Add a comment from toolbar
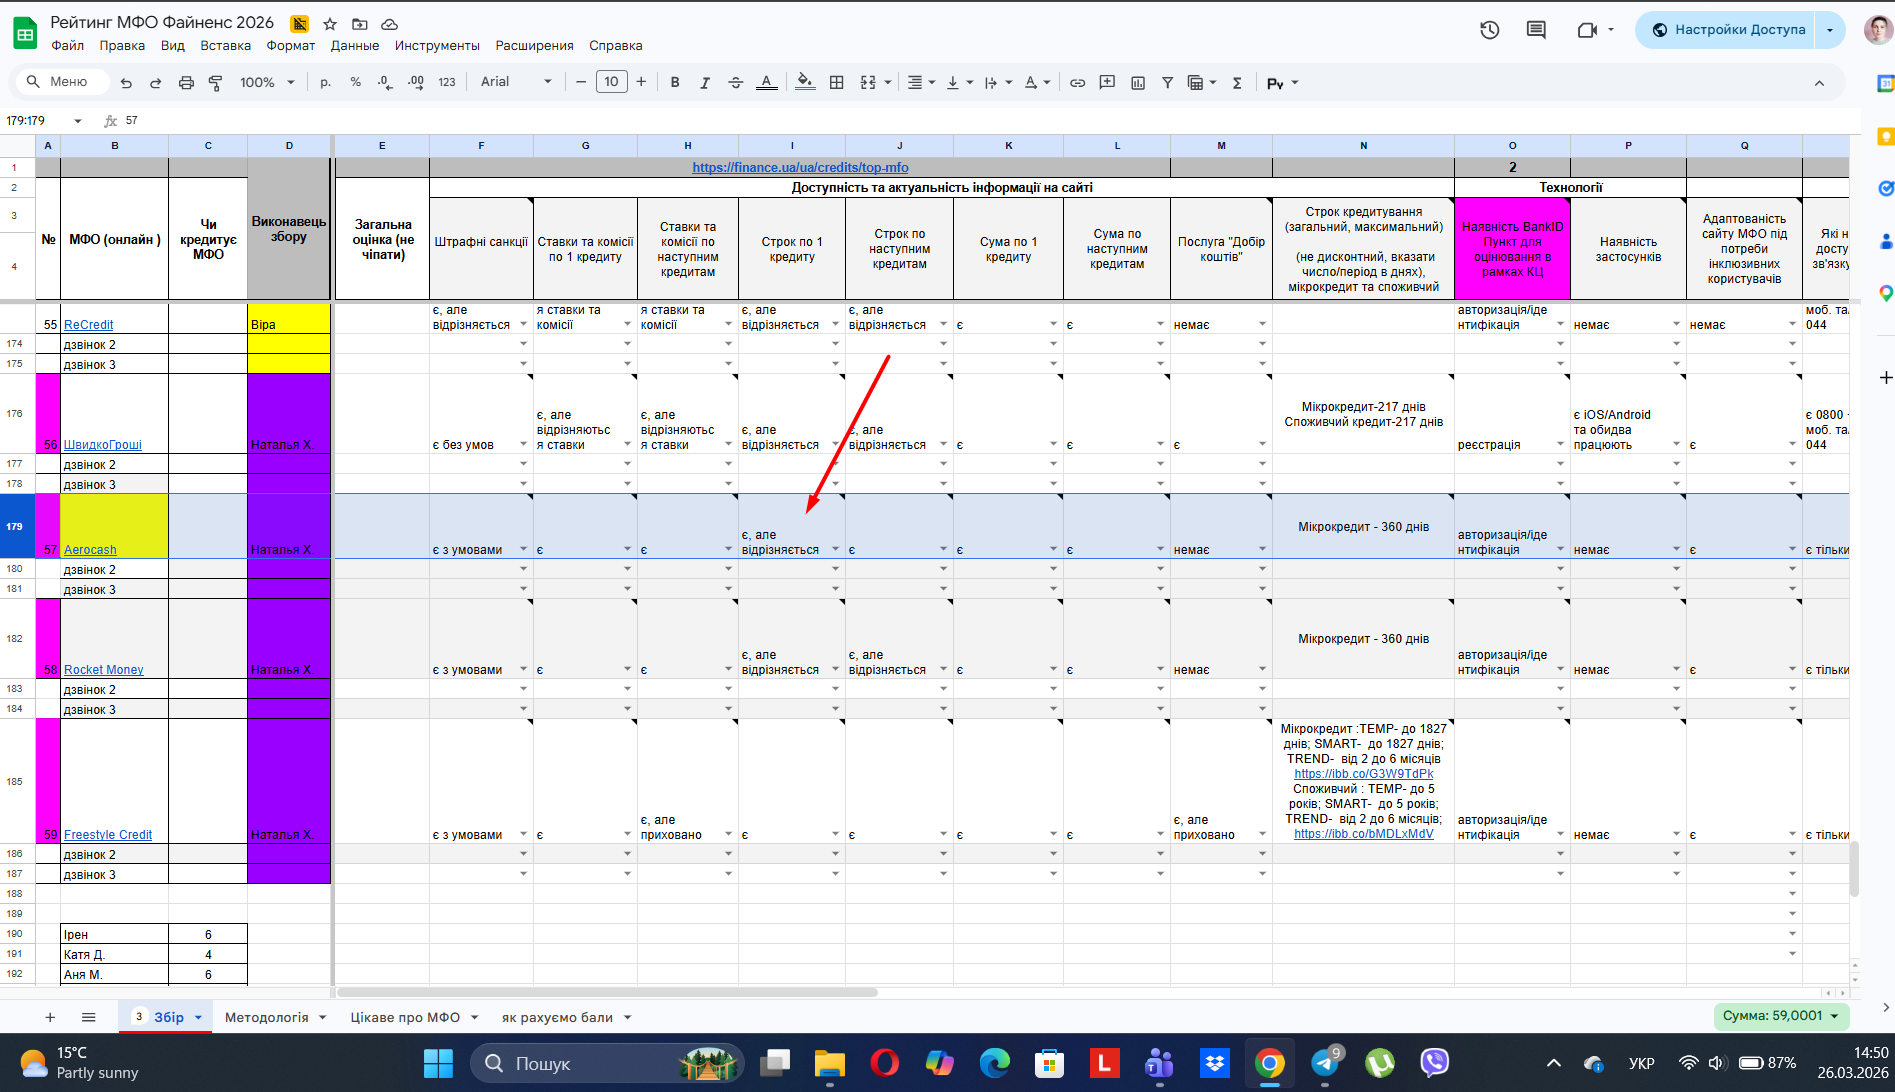 click(1107, 83)
